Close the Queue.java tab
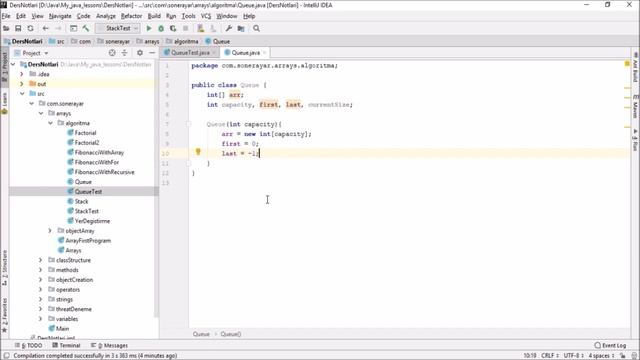Viewport: 640px width, 360px height. (264, 53)
